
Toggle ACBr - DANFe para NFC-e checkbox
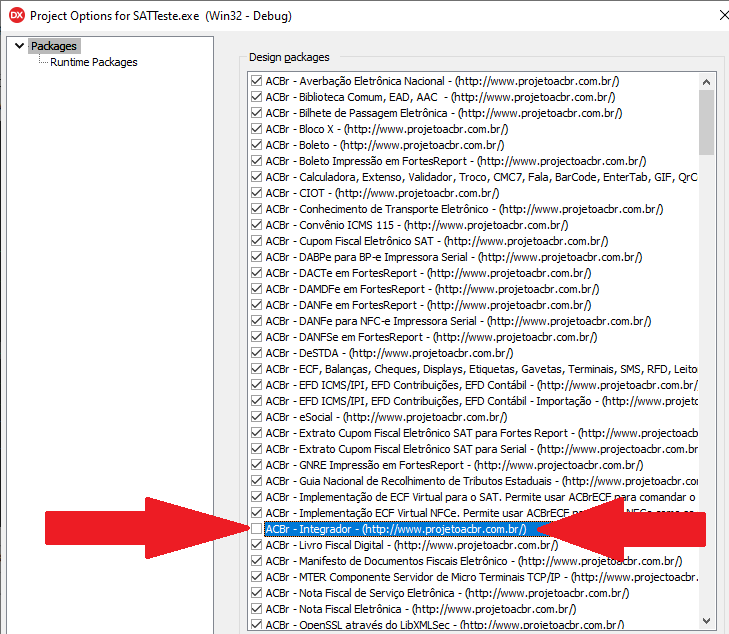coord(256,321)
